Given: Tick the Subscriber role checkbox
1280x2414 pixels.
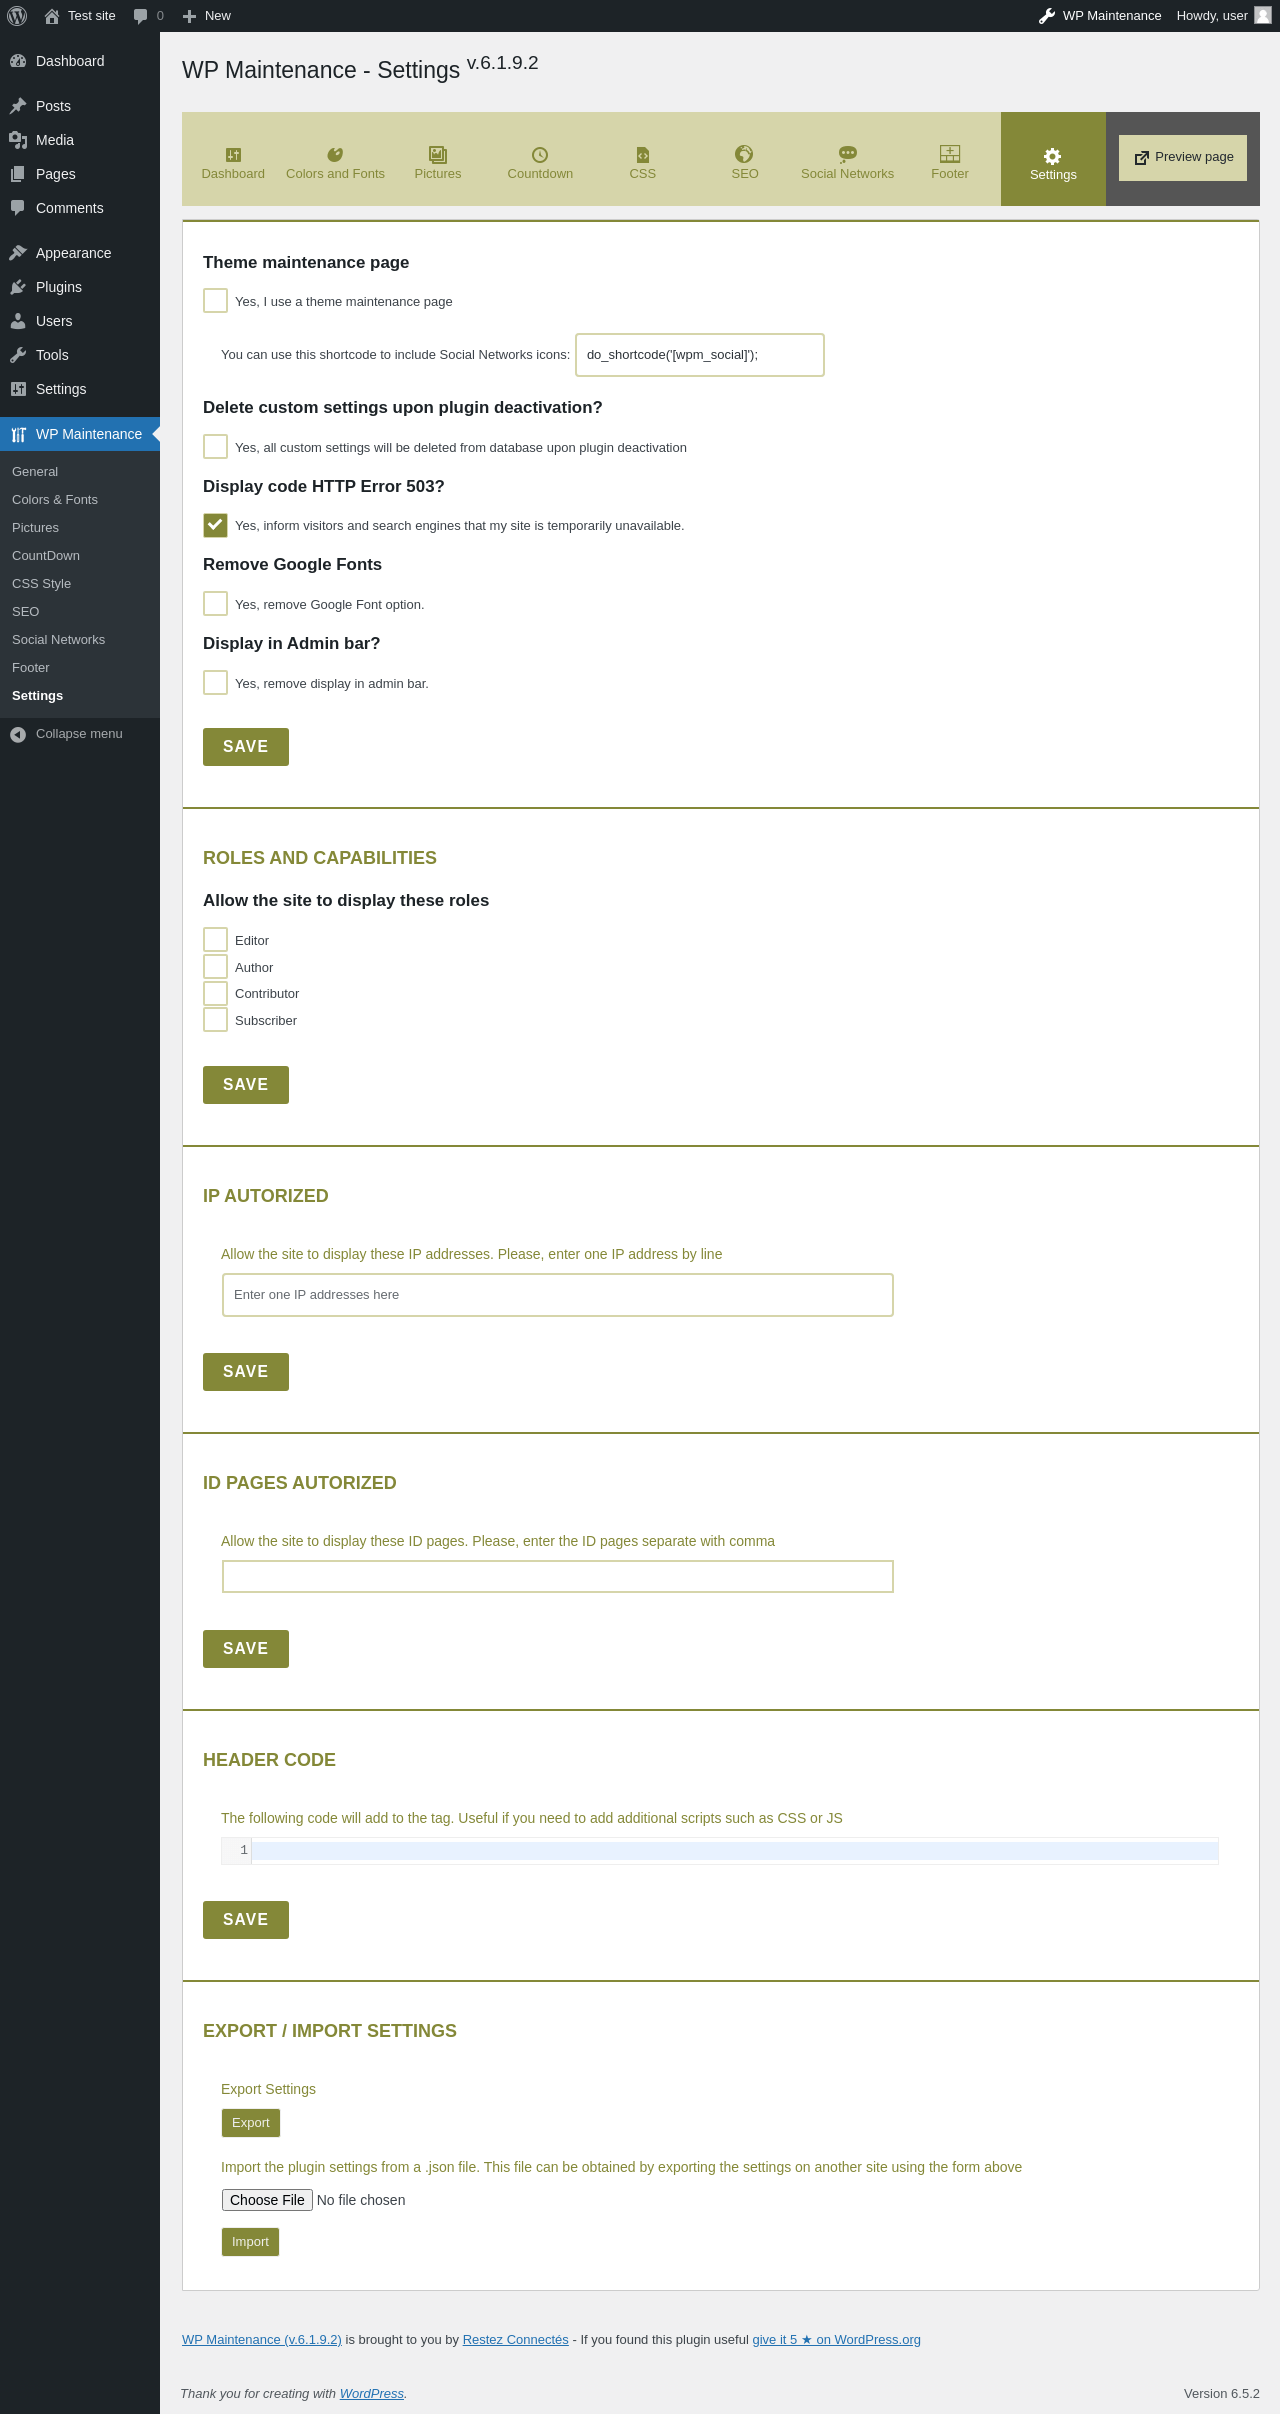Looking at the screenshot, I should [x=215, y=1019].
